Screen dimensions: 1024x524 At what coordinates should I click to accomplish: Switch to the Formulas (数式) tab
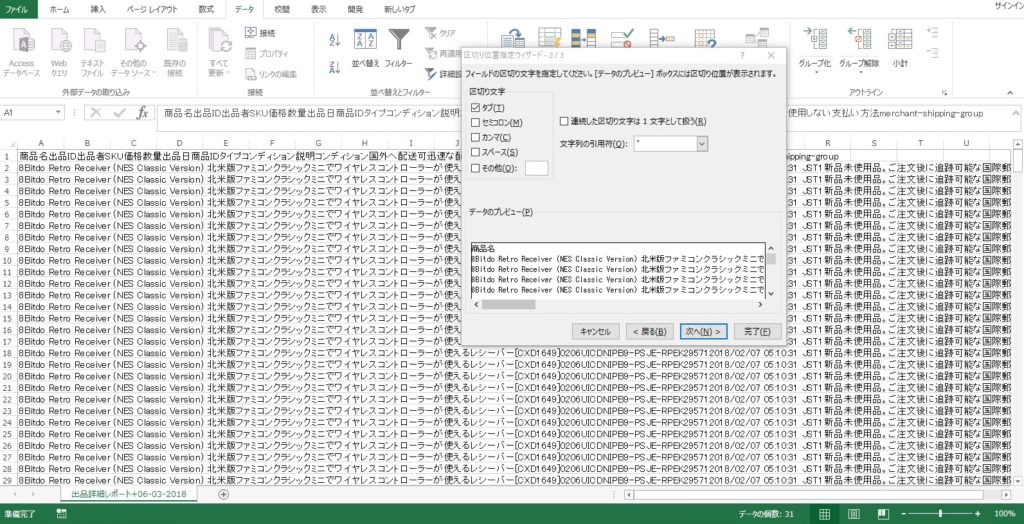[206, 9]
